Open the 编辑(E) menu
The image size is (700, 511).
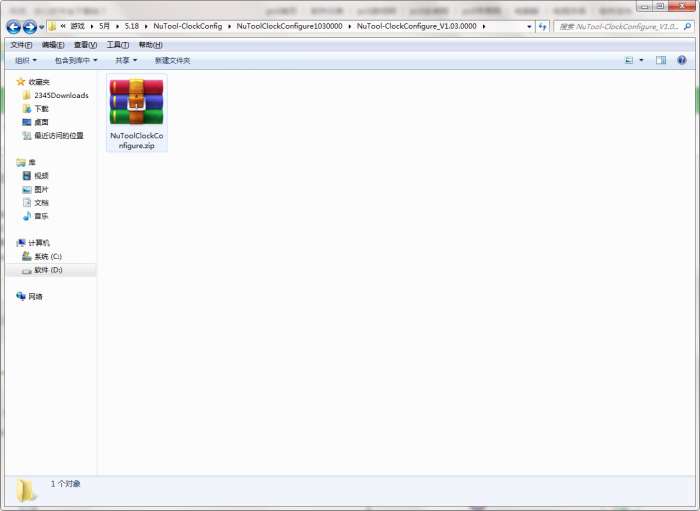(53, 45)
